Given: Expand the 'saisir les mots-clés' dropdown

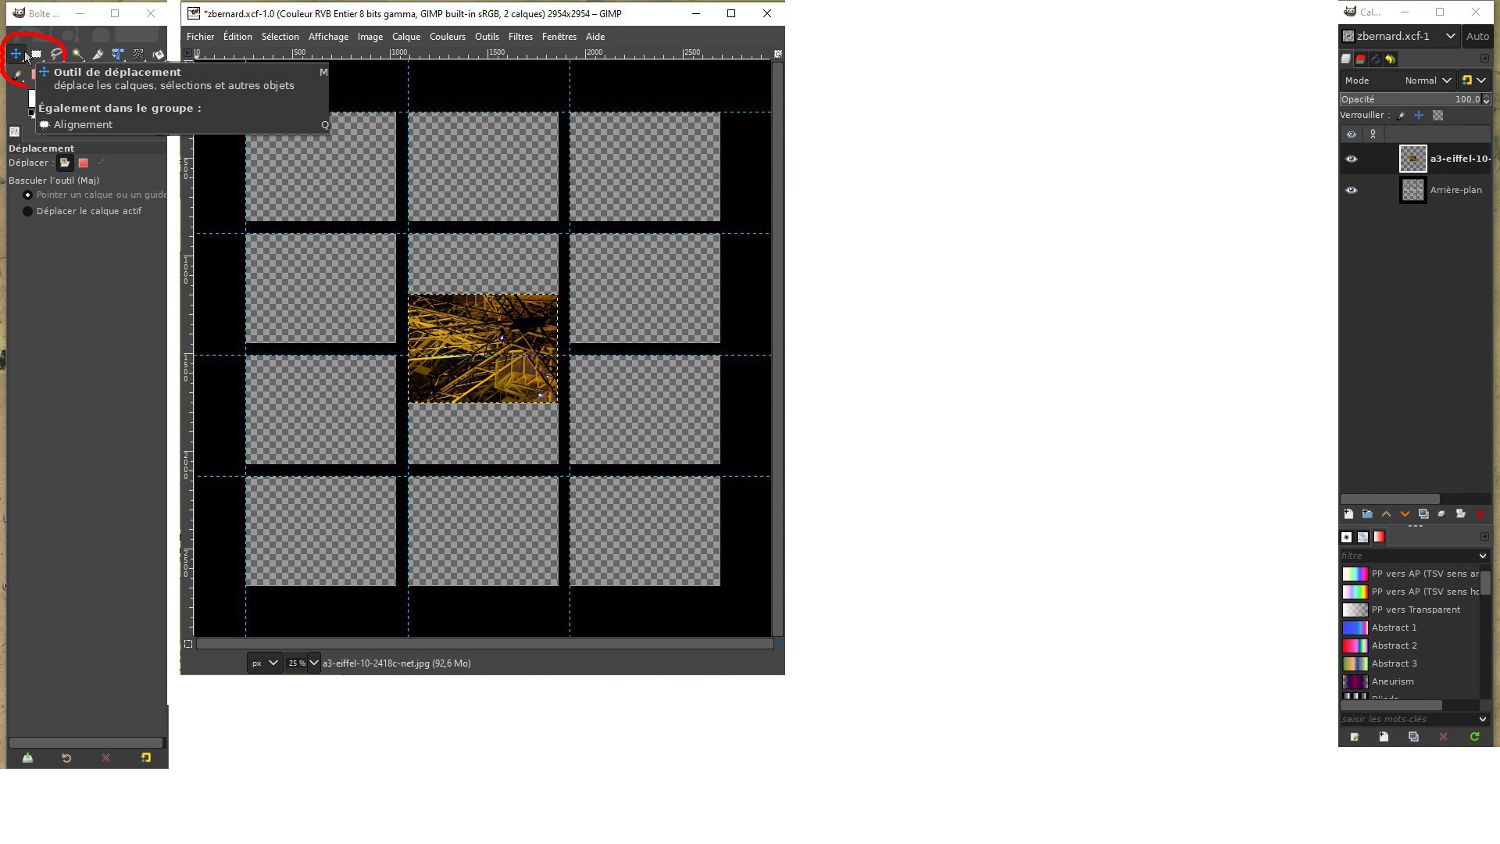Looking at the screenshot, I should click(1482, 719).
